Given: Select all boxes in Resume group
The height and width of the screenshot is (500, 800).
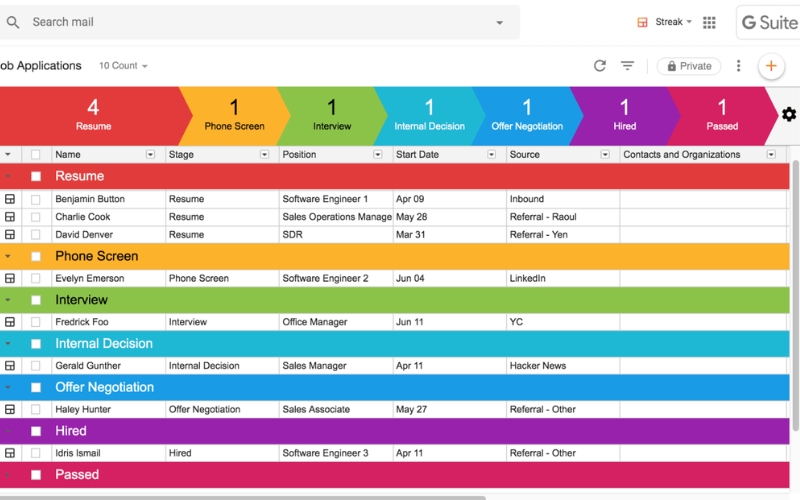Looking at the screenshot, I should click(36, 177).
